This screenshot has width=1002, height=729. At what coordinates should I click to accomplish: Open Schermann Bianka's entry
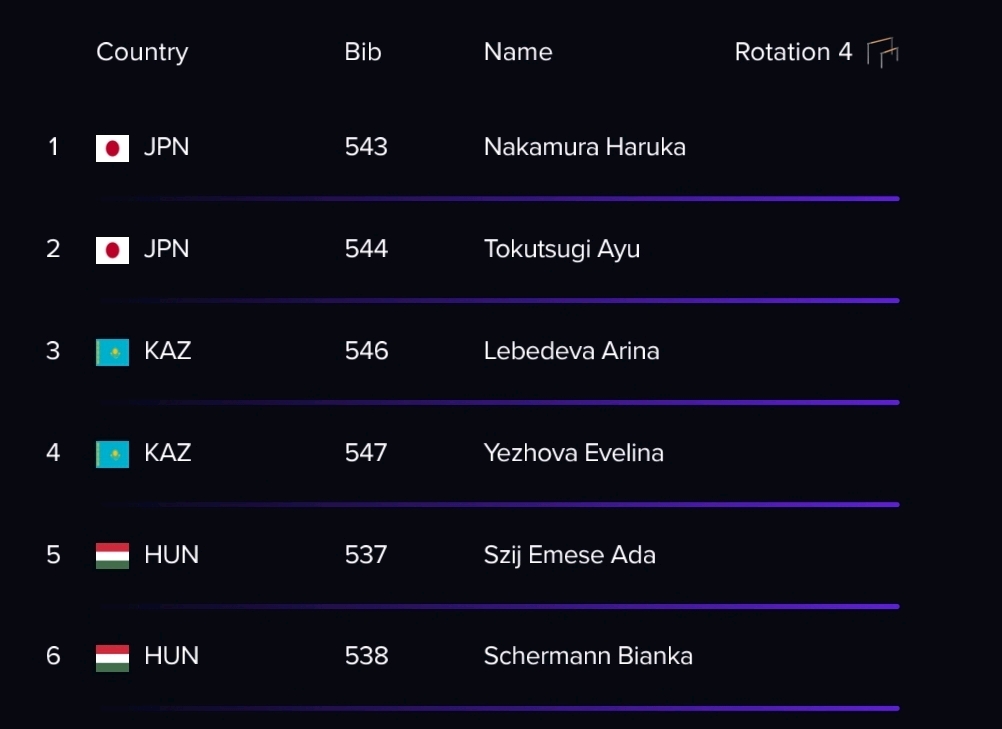[588, 656]
